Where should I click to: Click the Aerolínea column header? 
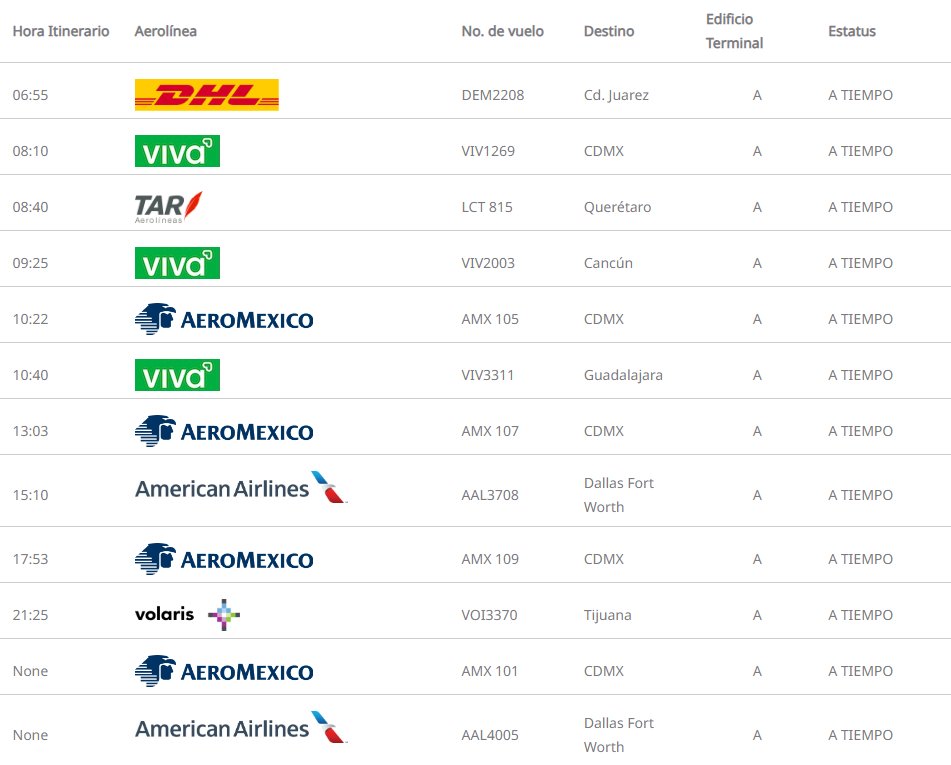point(166,31)
